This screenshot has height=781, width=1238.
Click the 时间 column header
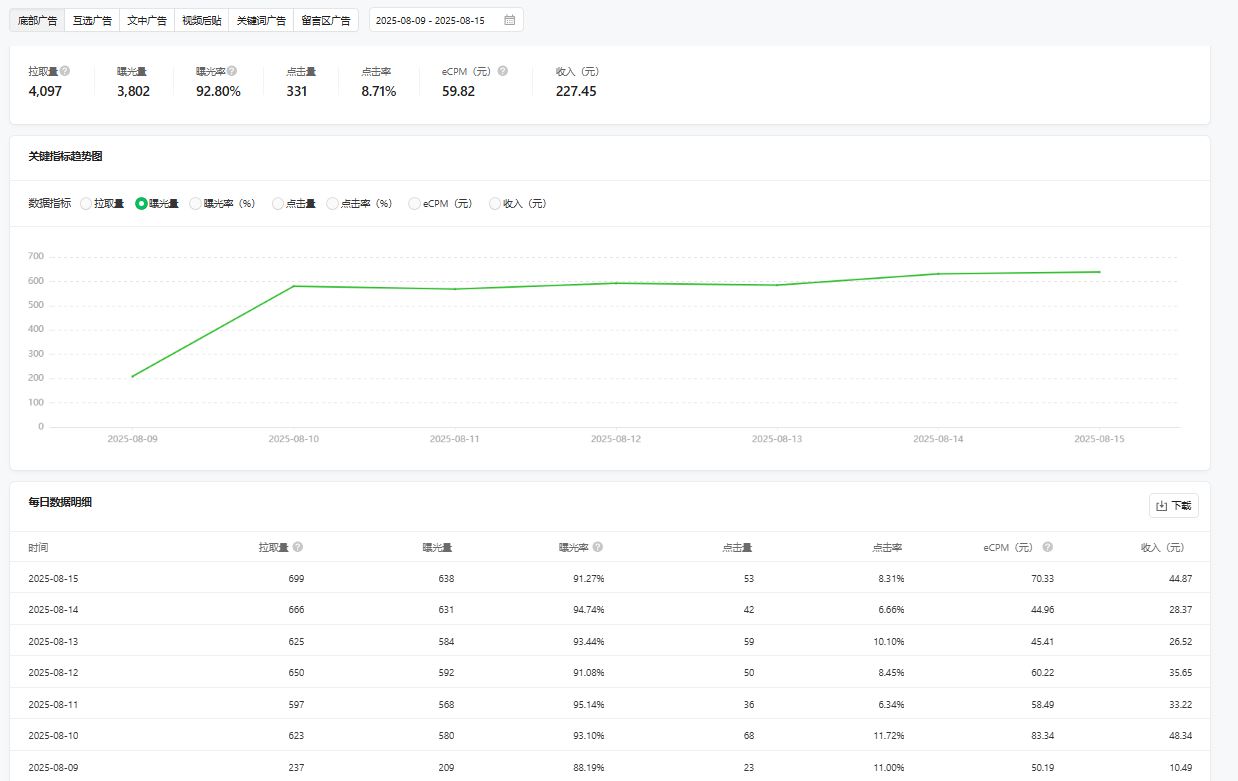tap(38, 548)
